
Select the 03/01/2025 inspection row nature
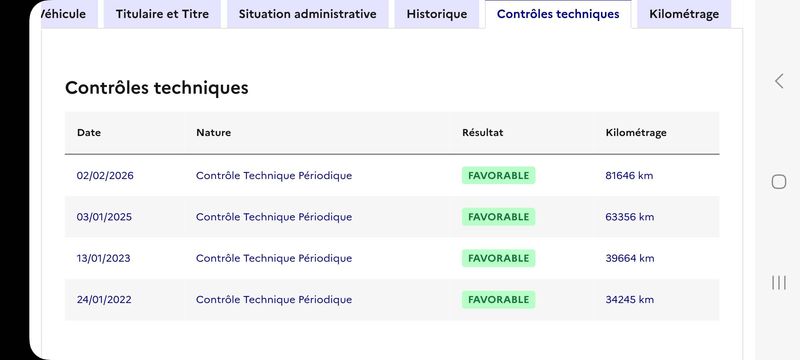(274, 217)
